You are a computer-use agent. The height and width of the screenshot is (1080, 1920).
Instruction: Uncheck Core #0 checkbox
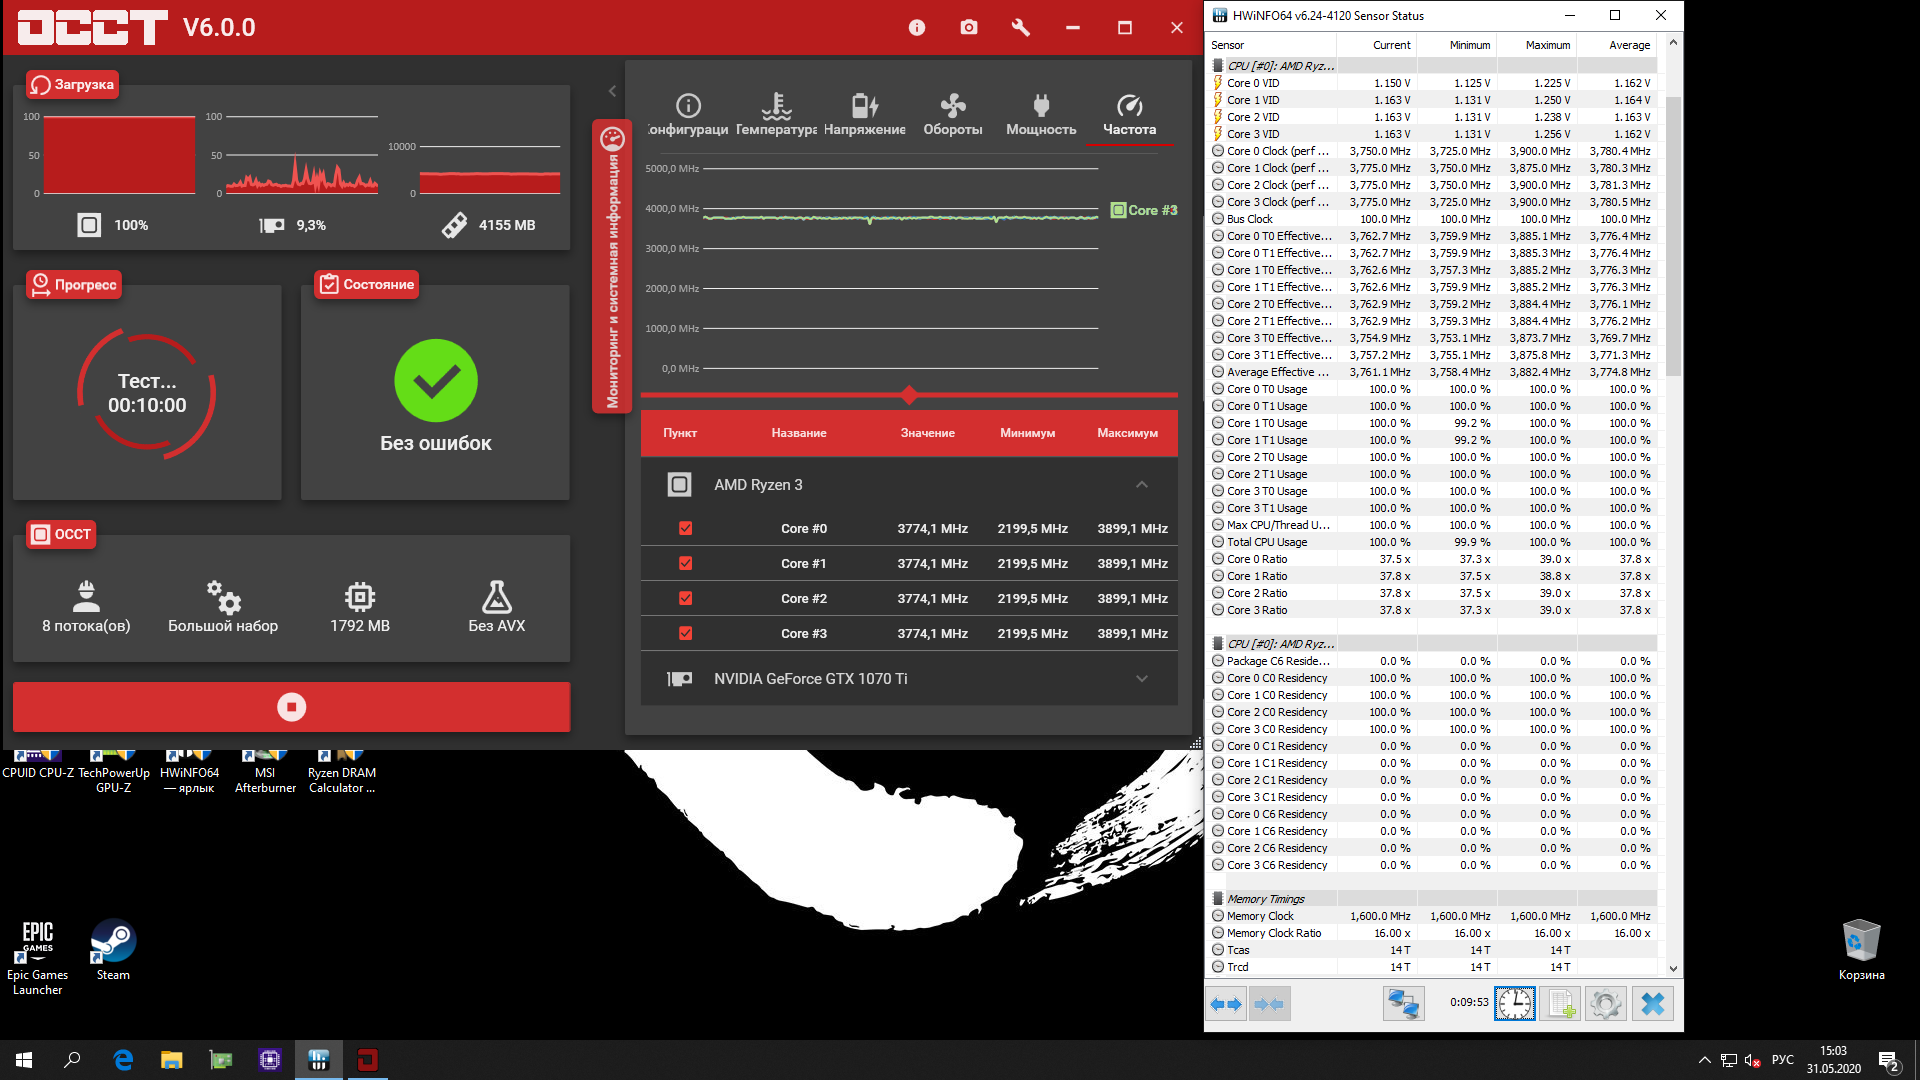pos(685,528)
